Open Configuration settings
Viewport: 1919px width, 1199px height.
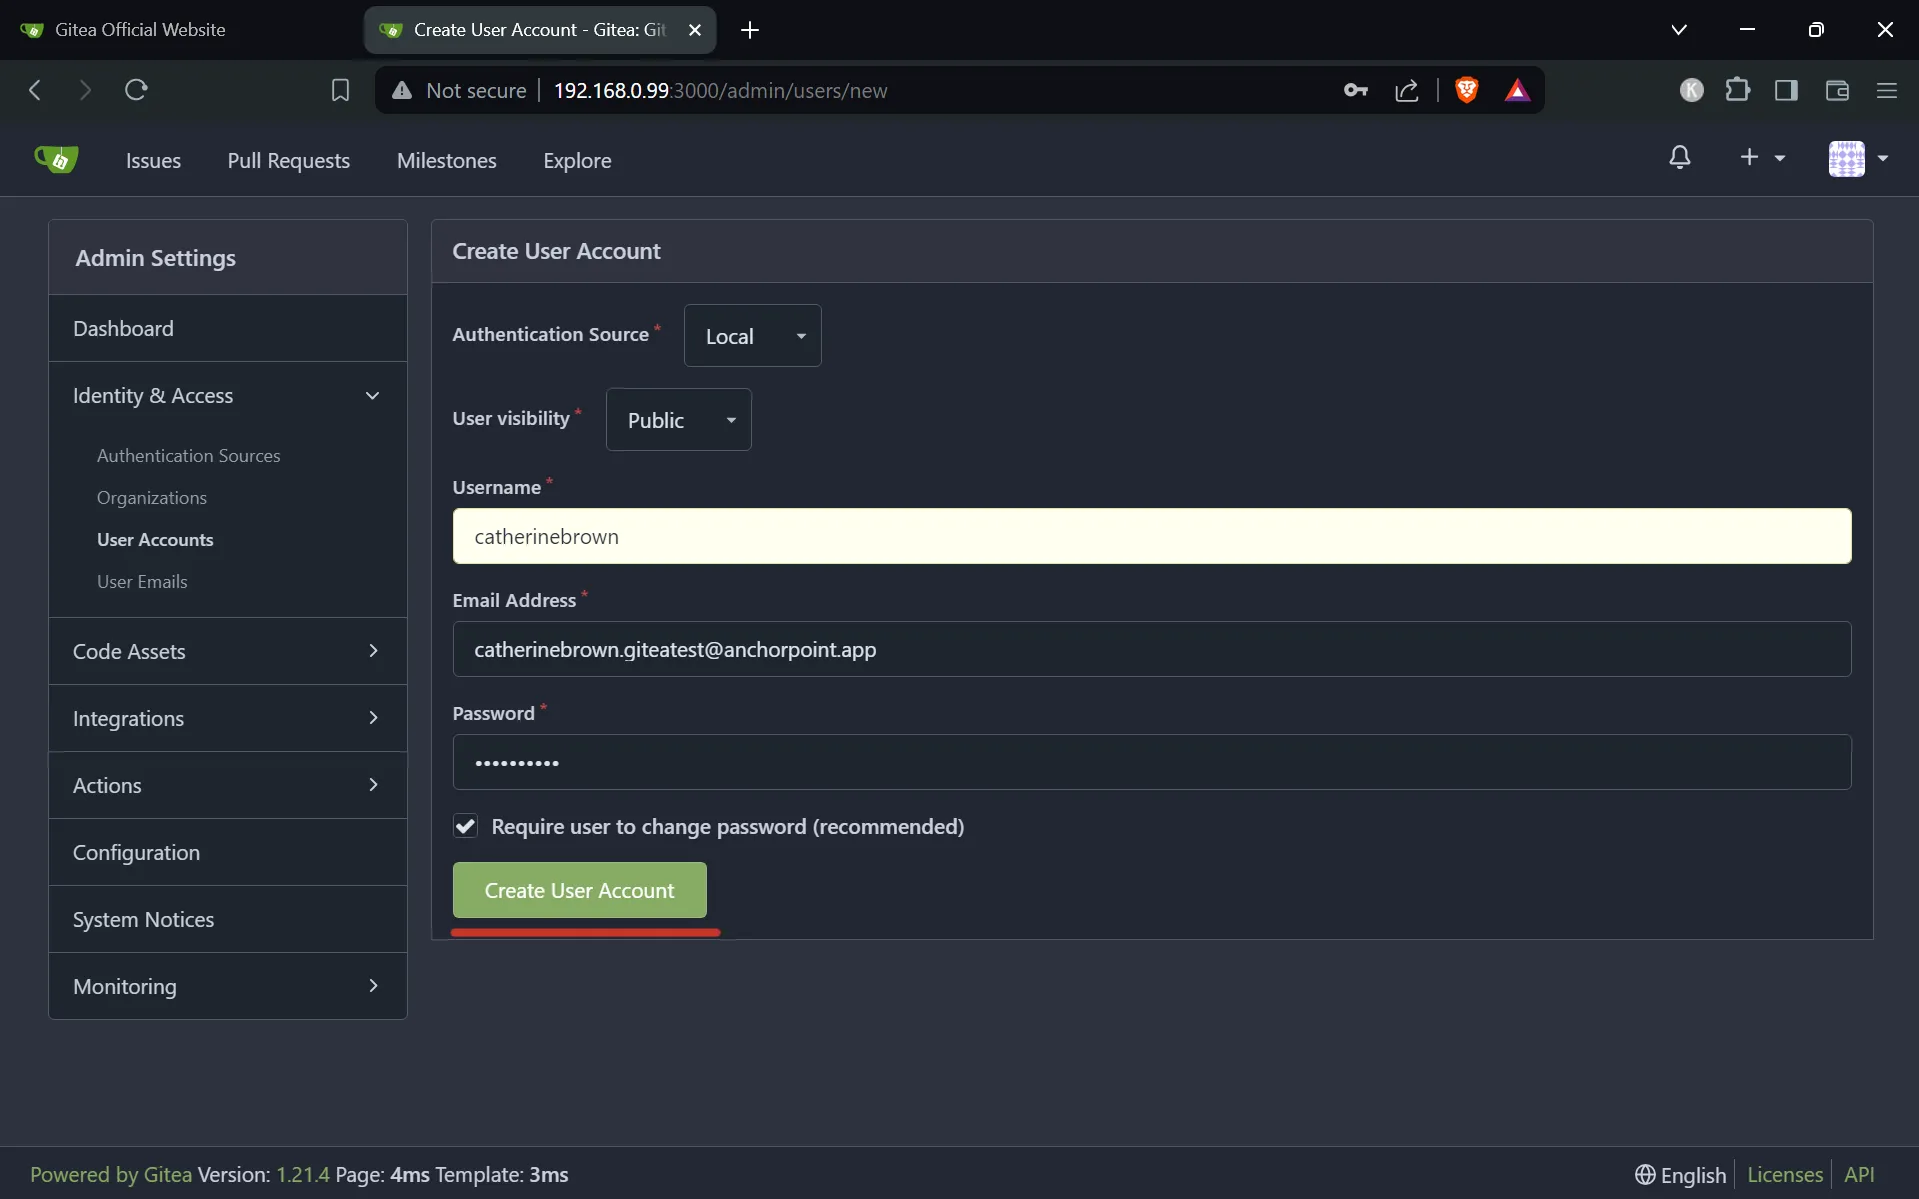click(228, 852)
